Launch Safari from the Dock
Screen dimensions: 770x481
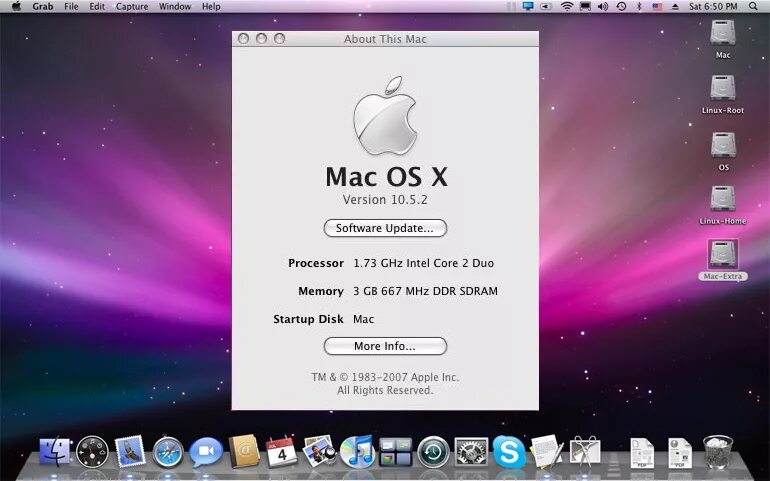coord(168,452)
